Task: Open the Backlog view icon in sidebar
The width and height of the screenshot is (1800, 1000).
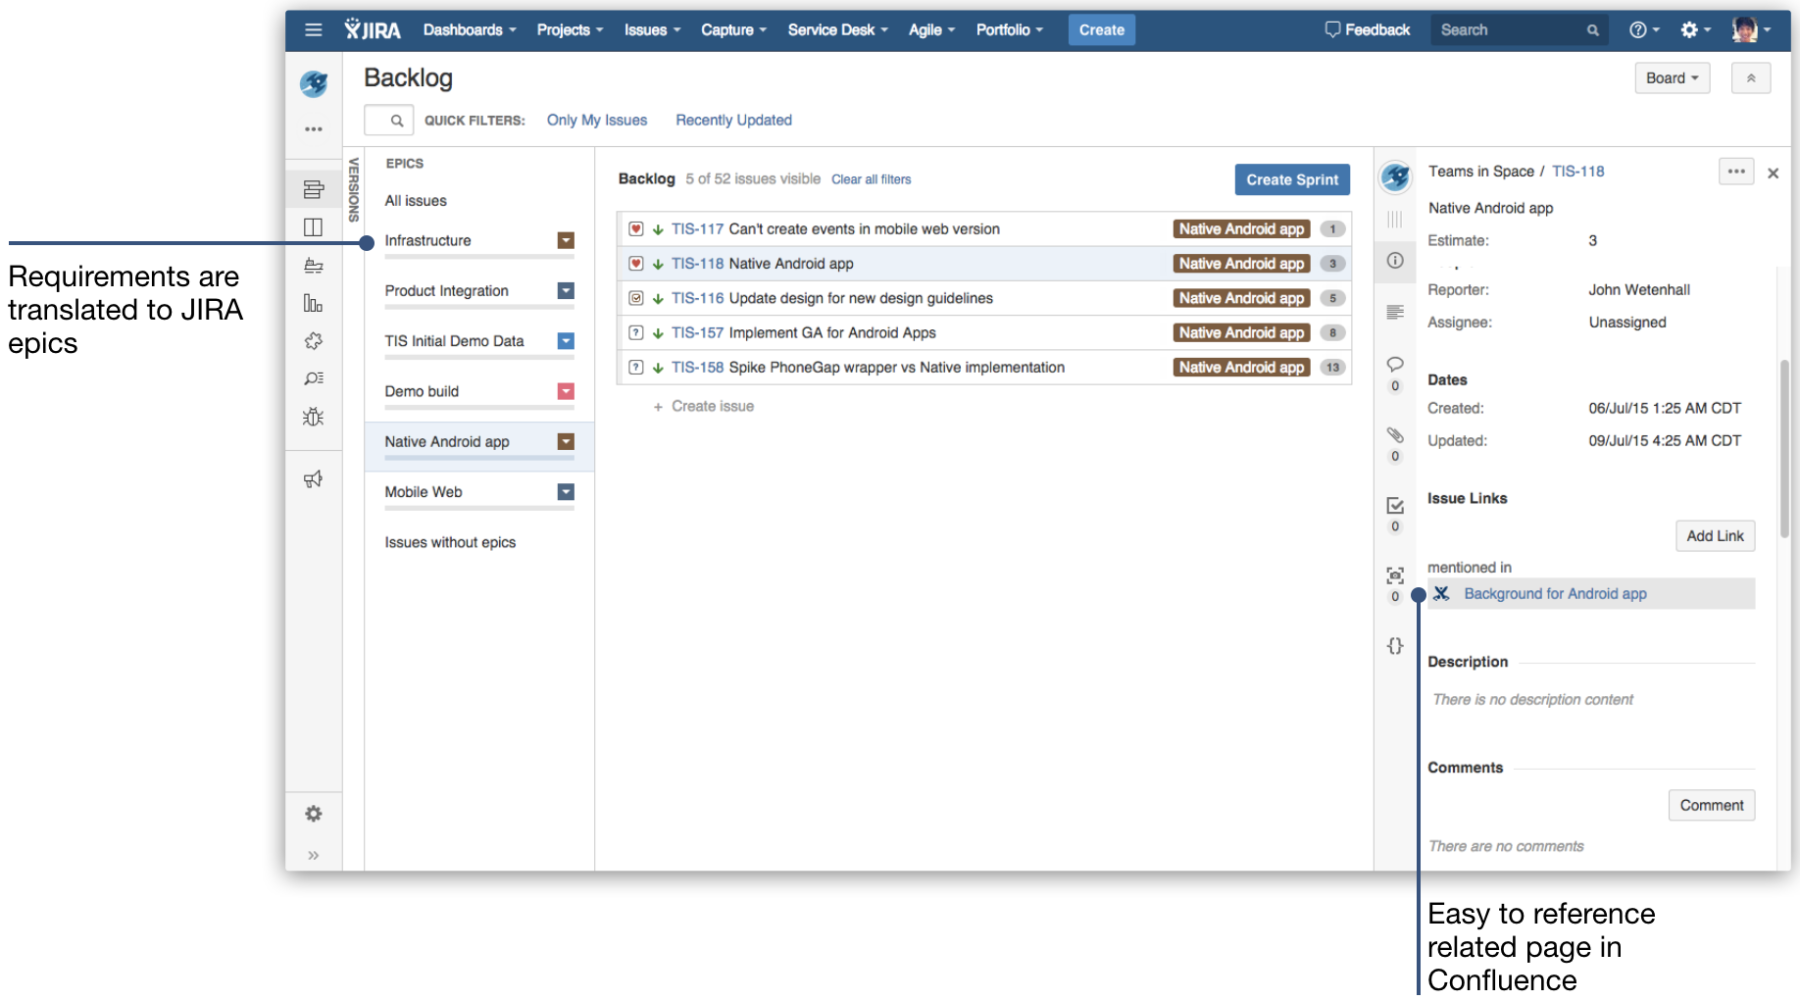Action: click(x=313, y=189)
